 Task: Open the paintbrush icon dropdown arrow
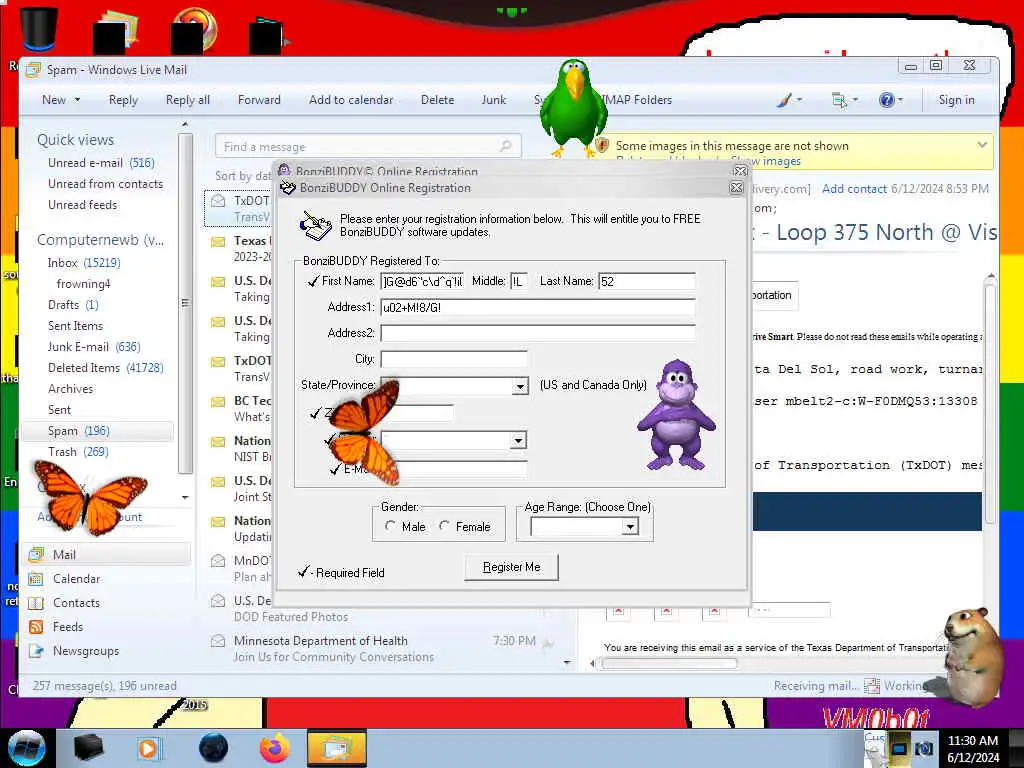799,100
